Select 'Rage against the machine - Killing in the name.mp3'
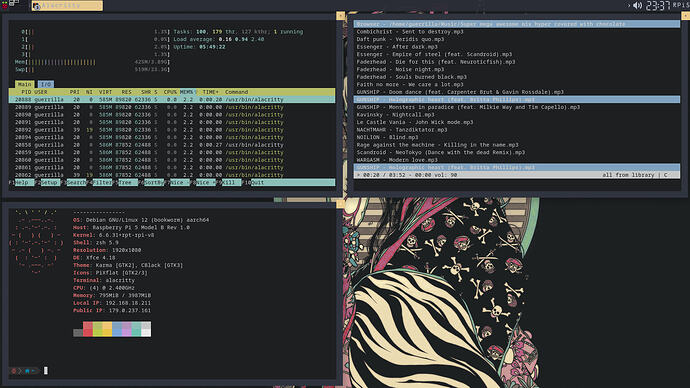690x388 pixels. pyautogui.click(x=437, y=145)
